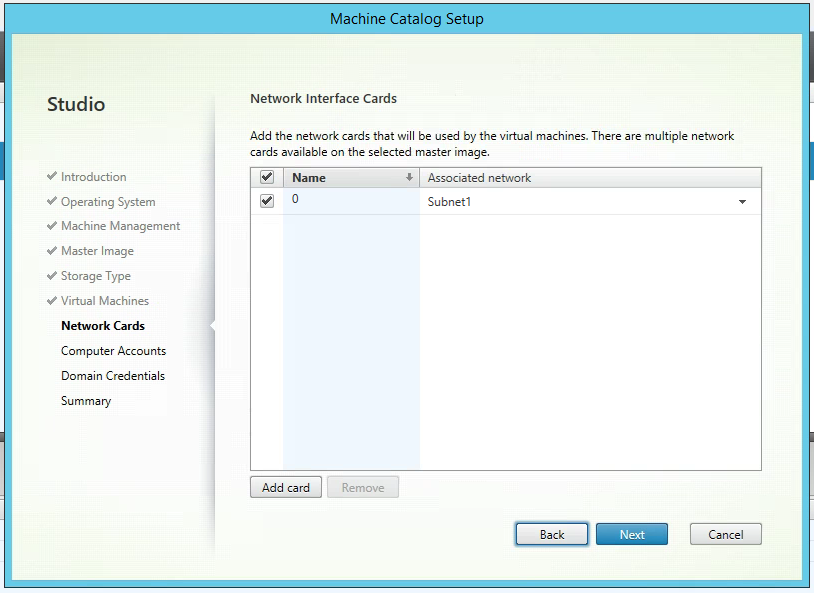The width and height of the screenshot is (814, 593).
Task: Cancel the Machine Catalog Setup wizard
Action: pos(726,535)
